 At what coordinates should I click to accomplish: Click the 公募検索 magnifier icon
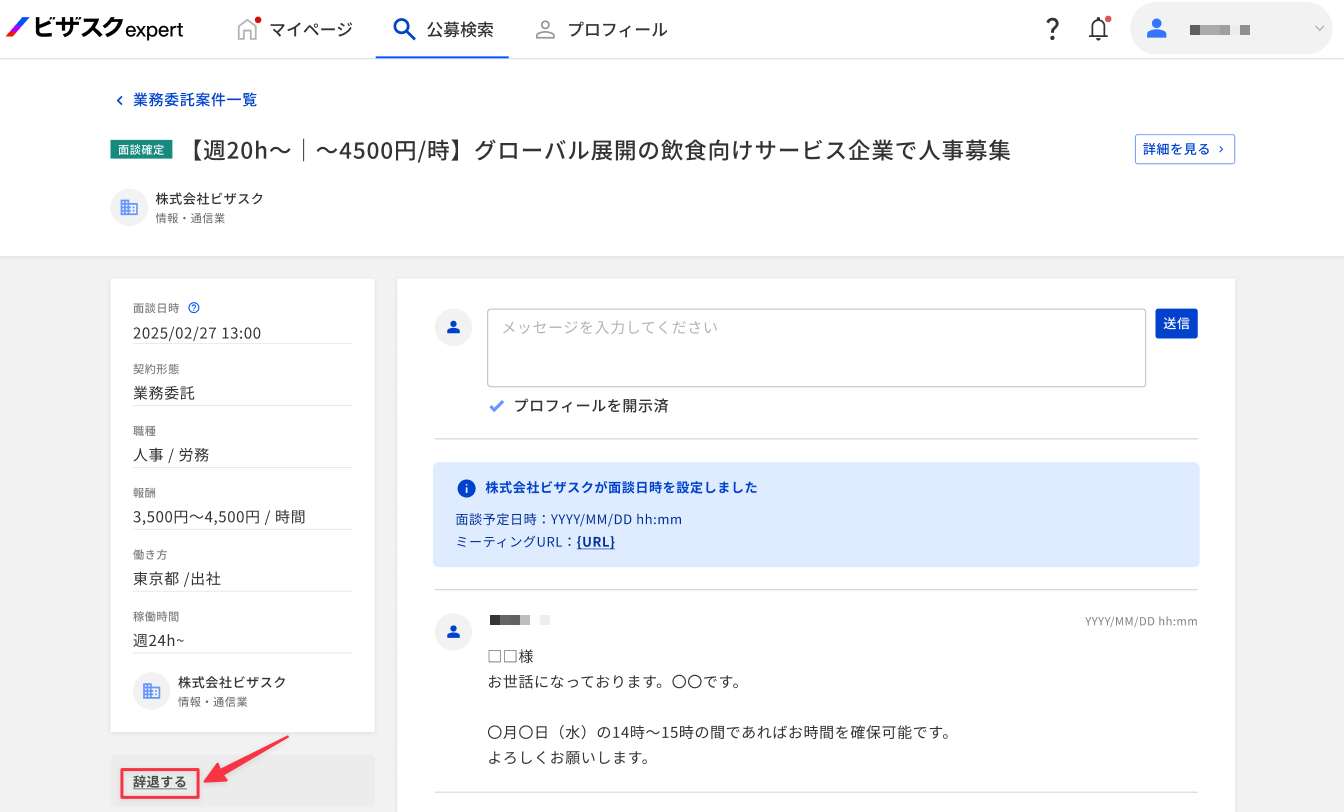[x=404, y=29]
